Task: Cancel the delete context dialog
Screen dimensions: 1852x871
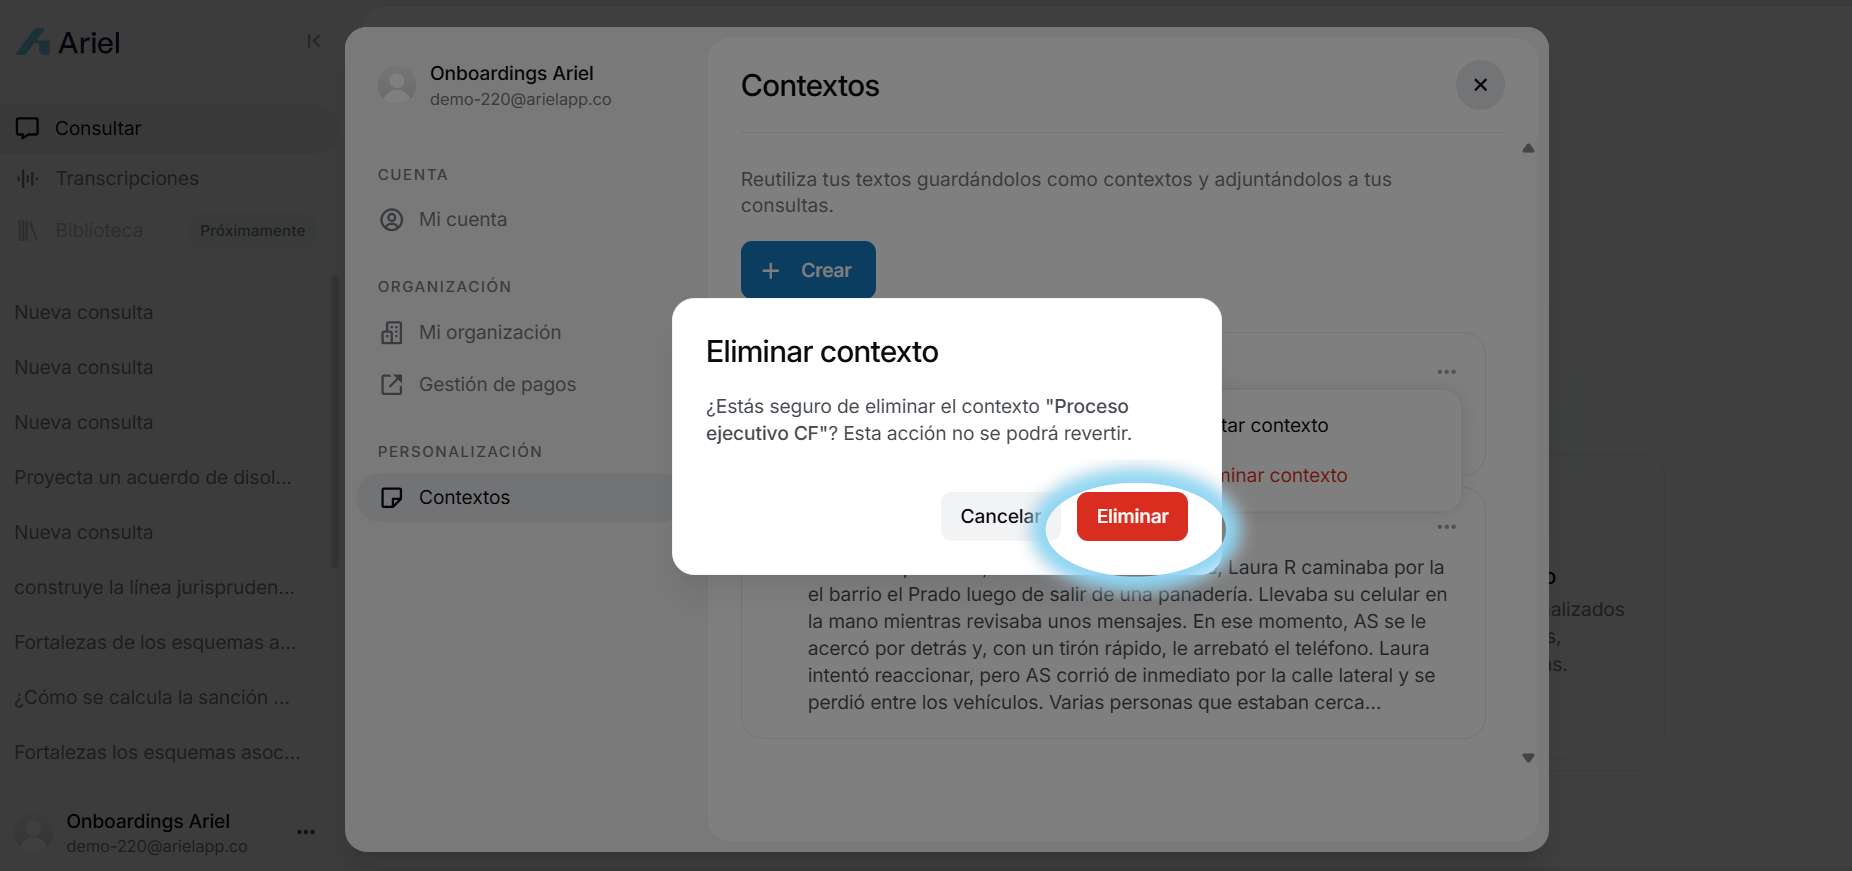Action: click(x=1000, y=516)
